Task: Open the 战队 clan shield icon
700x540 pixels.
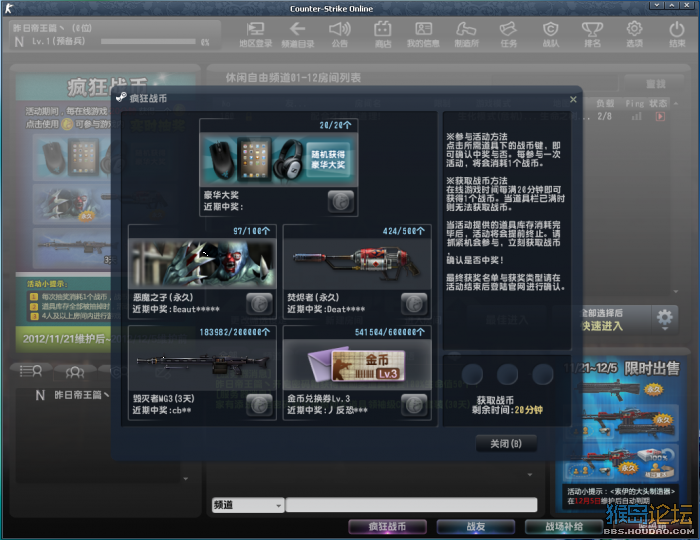Action: tap(550, 34)
